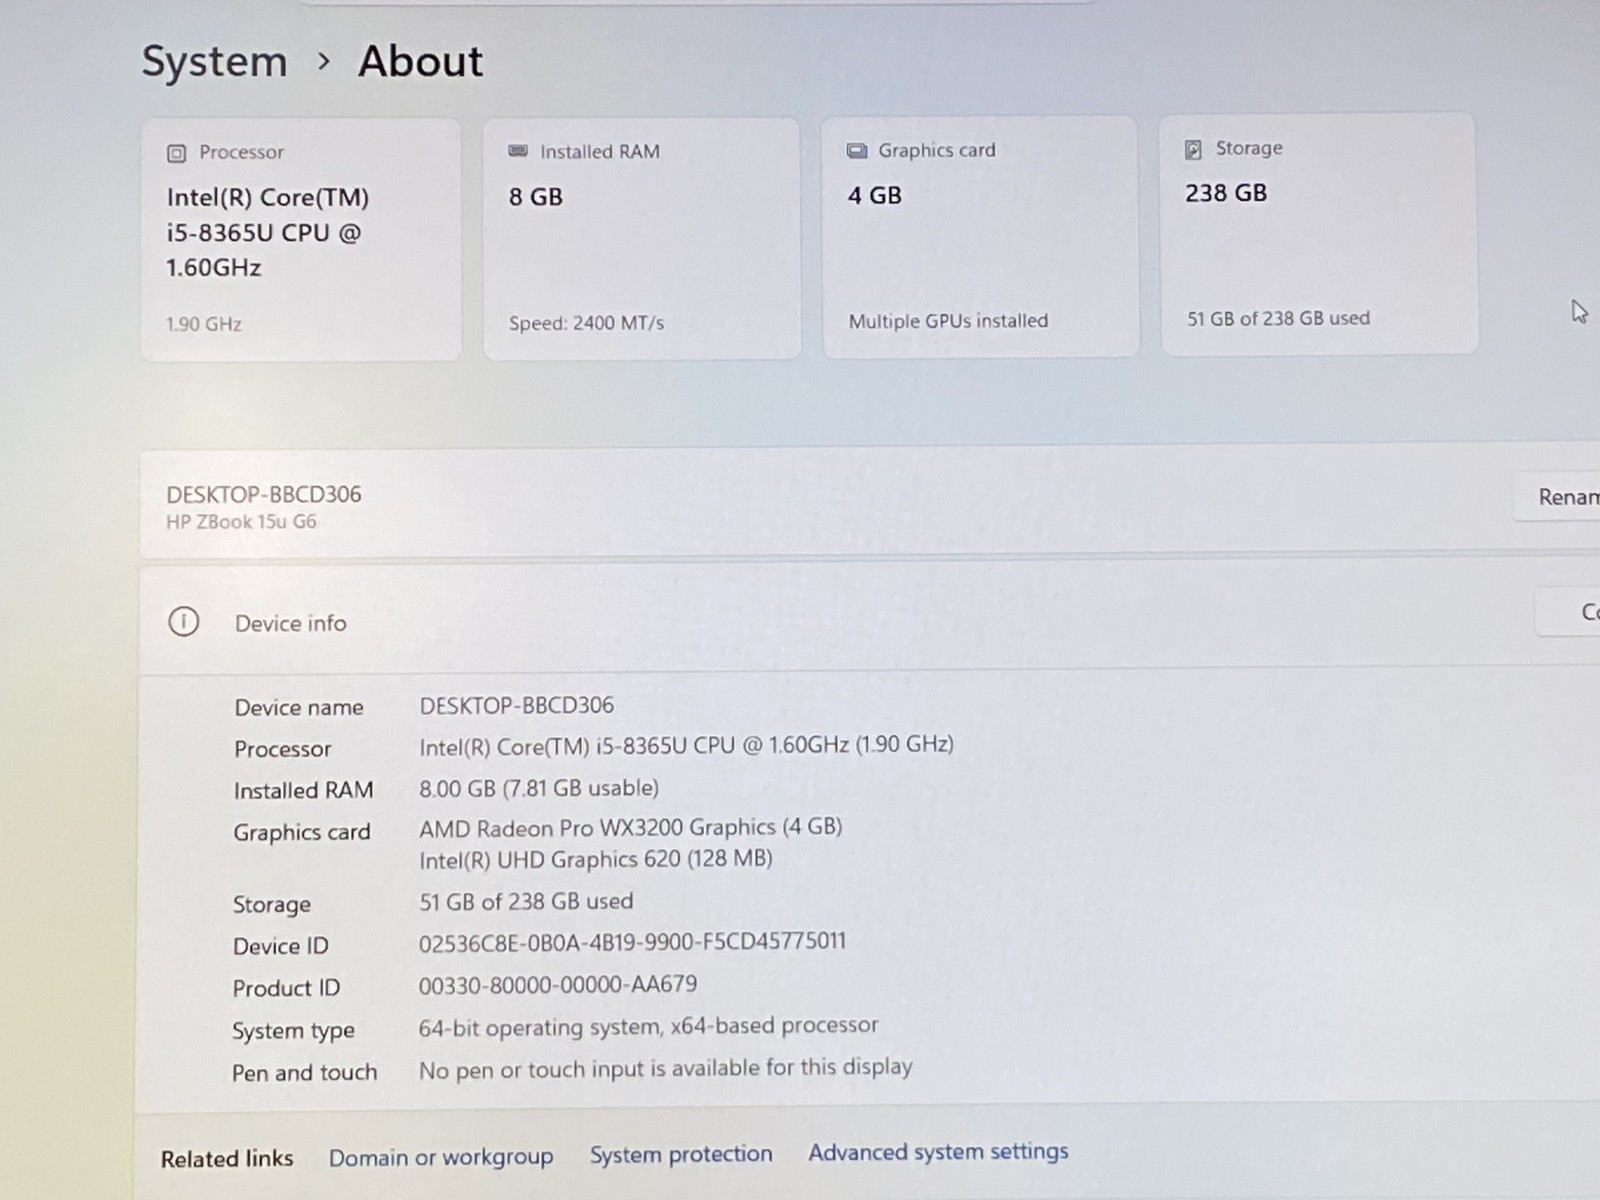1600x1200 pixels.
Task: Click the DESKTOP-BBCD306 PC name heading
Action: click(x=264, y=494)
